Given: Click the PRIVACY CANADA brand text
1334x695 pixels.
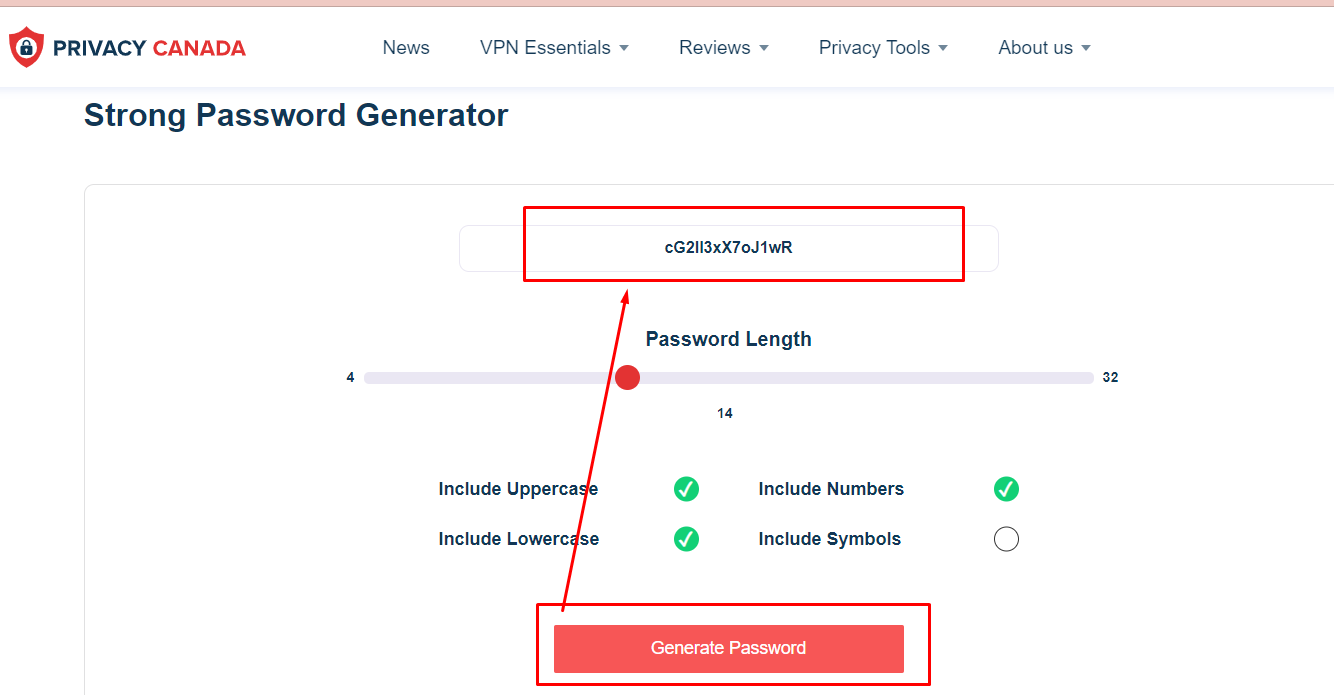Looking at the screenshot, I should 150,47.
